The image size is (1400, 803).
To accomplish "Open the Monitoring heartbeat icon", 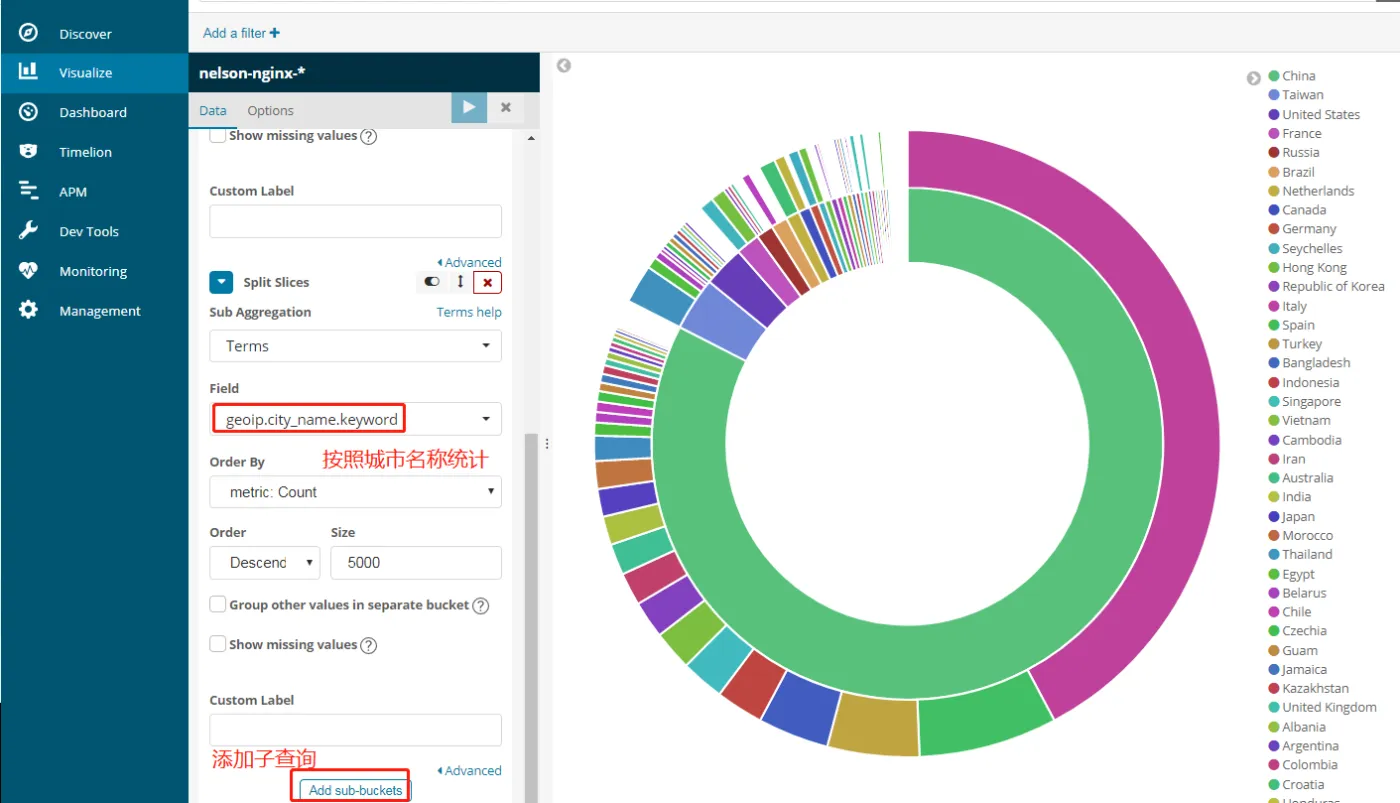I will [x=28, y=270].
